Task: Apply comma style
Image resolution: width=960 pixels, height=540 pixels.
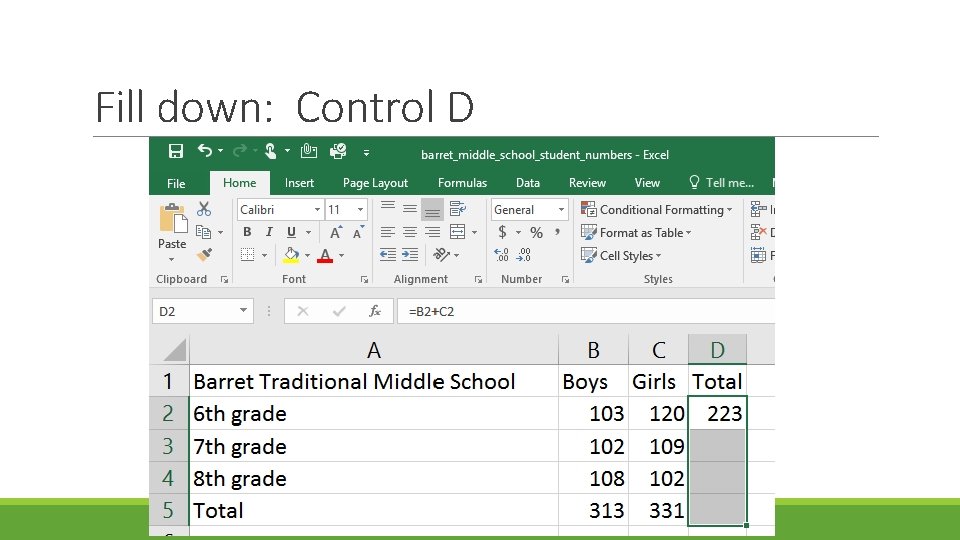Action: pyautogui.click(x=557, y=232)
